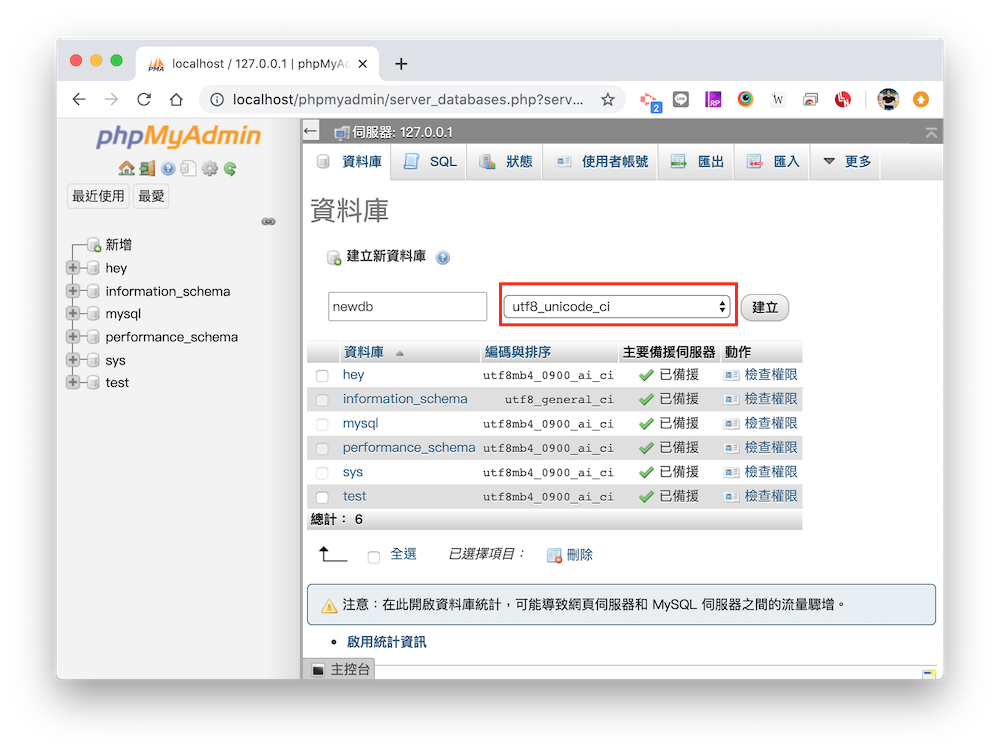Expand information_schema in navigation tree
The width and height of the screenshot is (1000, 754).
coord(73,290)
